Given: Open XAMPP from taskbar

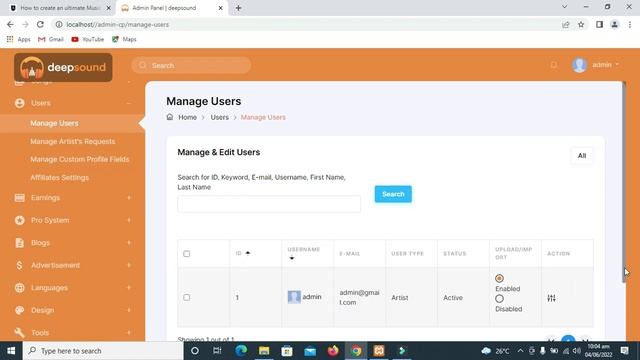Looking at the screenshot, I should pos(379,351).
